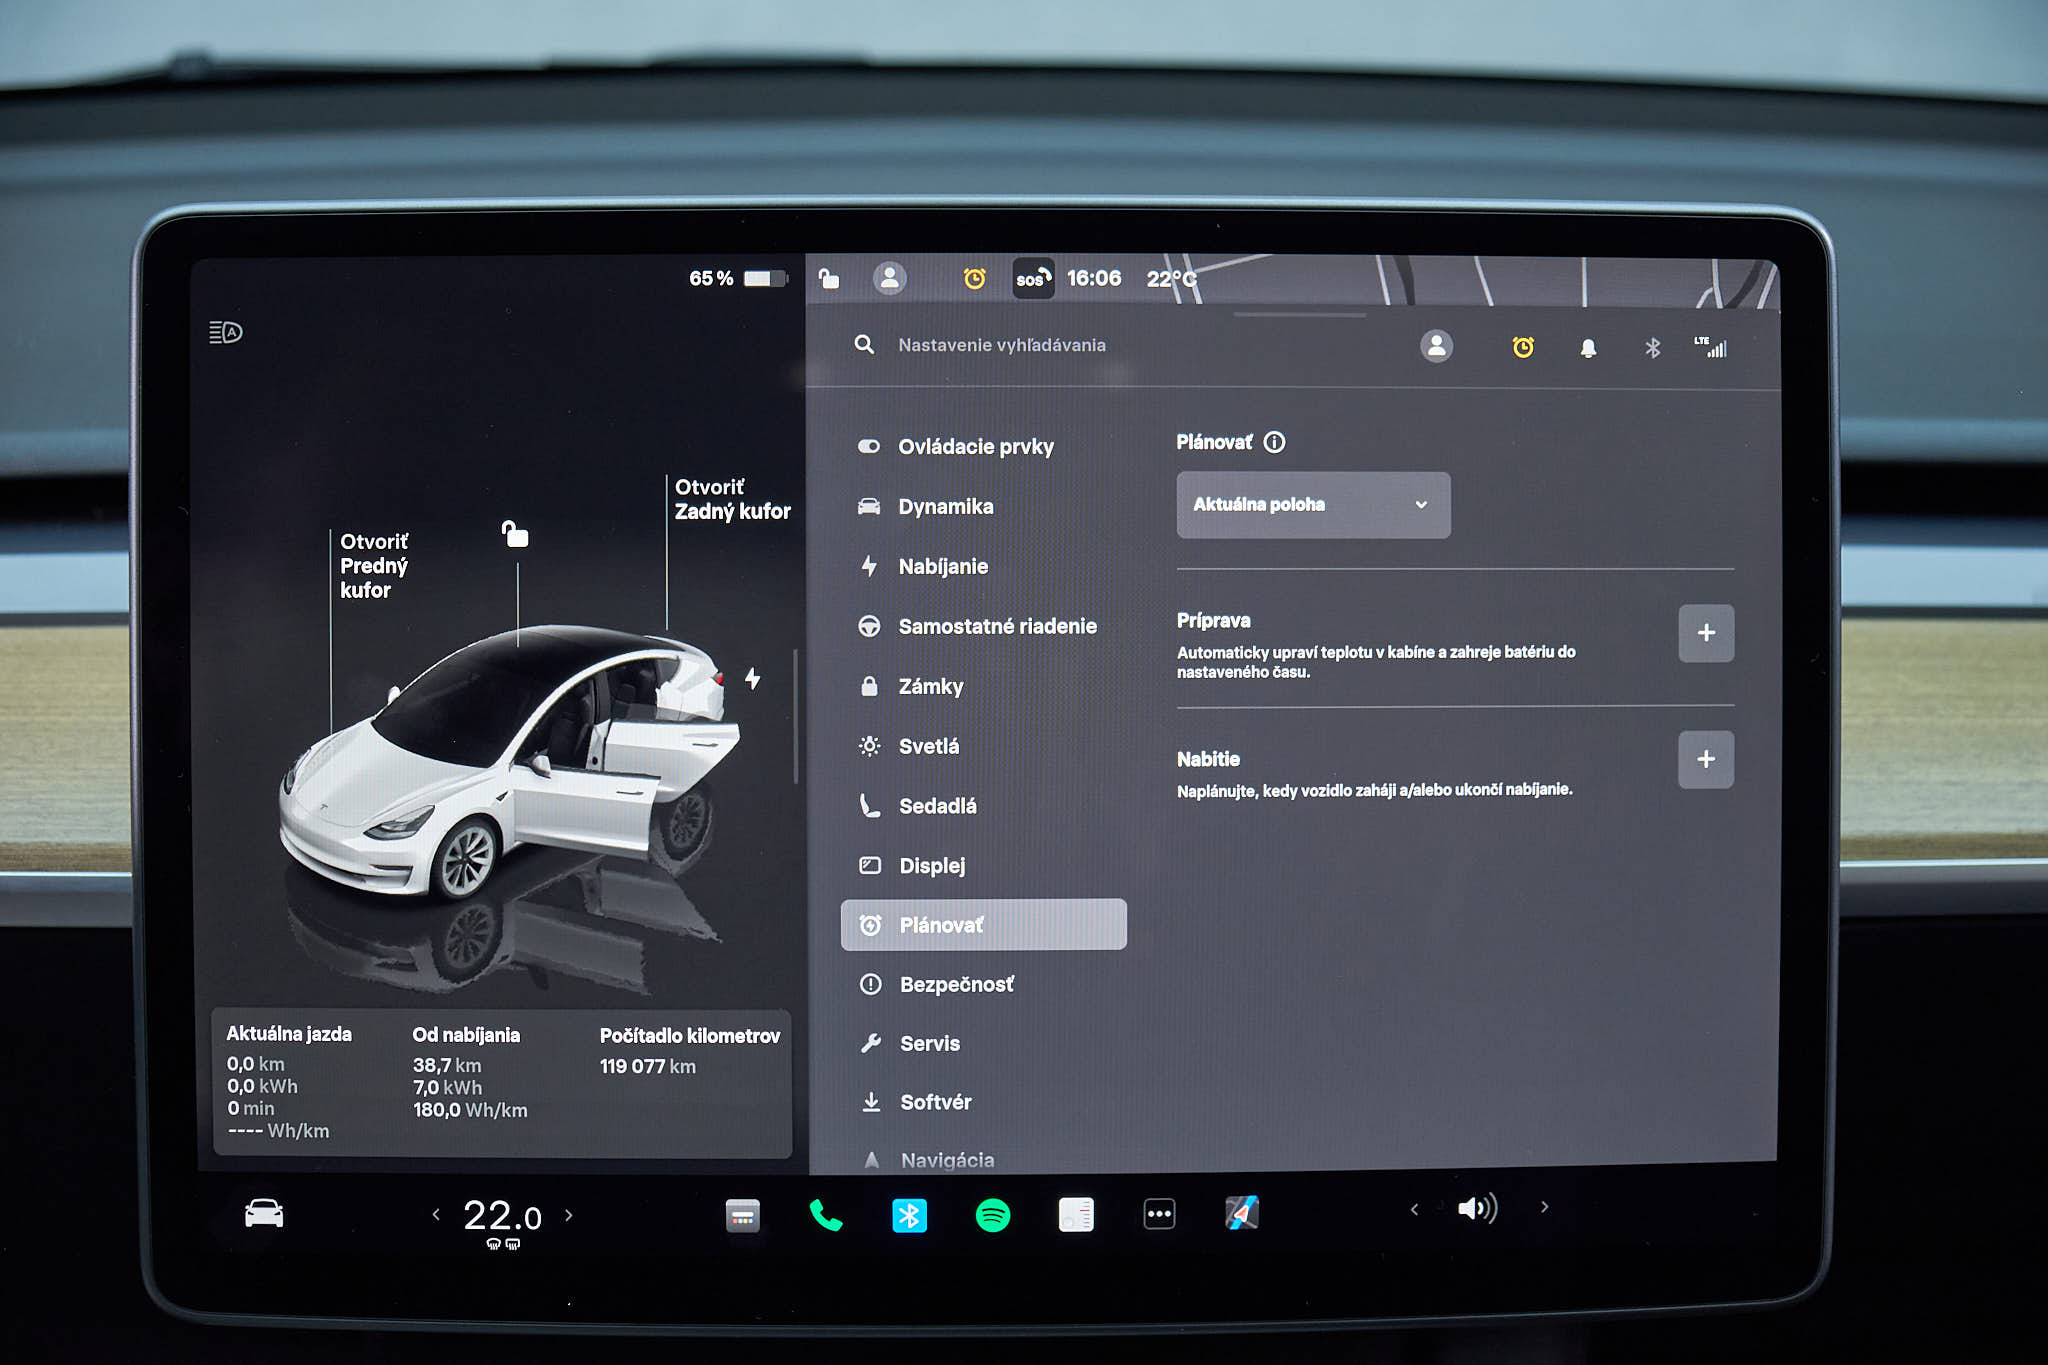Viewport: 2048px width, 1365px height.
Task: Tap the Počítadlo kilometrov odometer
Action: (x=689, y=1050)
